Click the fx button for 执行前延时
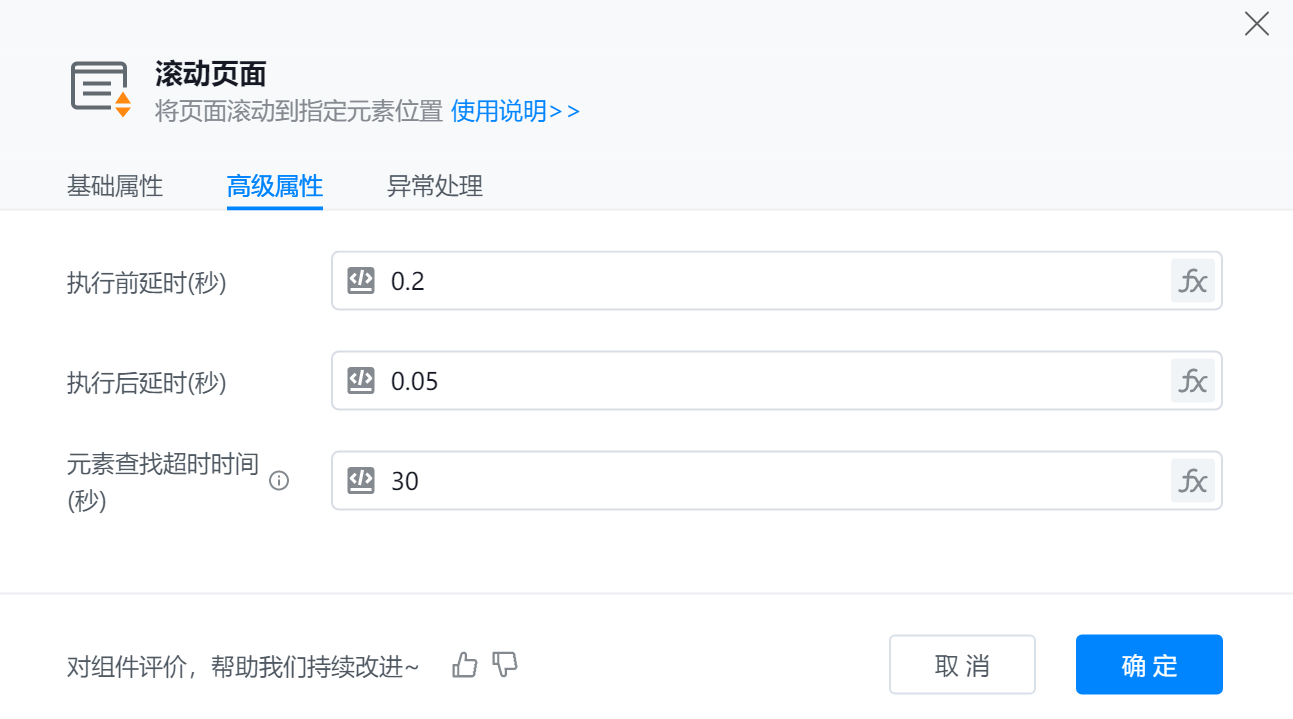The height and width of the screenshot is (719, 1293). (x=1192, y=281)
